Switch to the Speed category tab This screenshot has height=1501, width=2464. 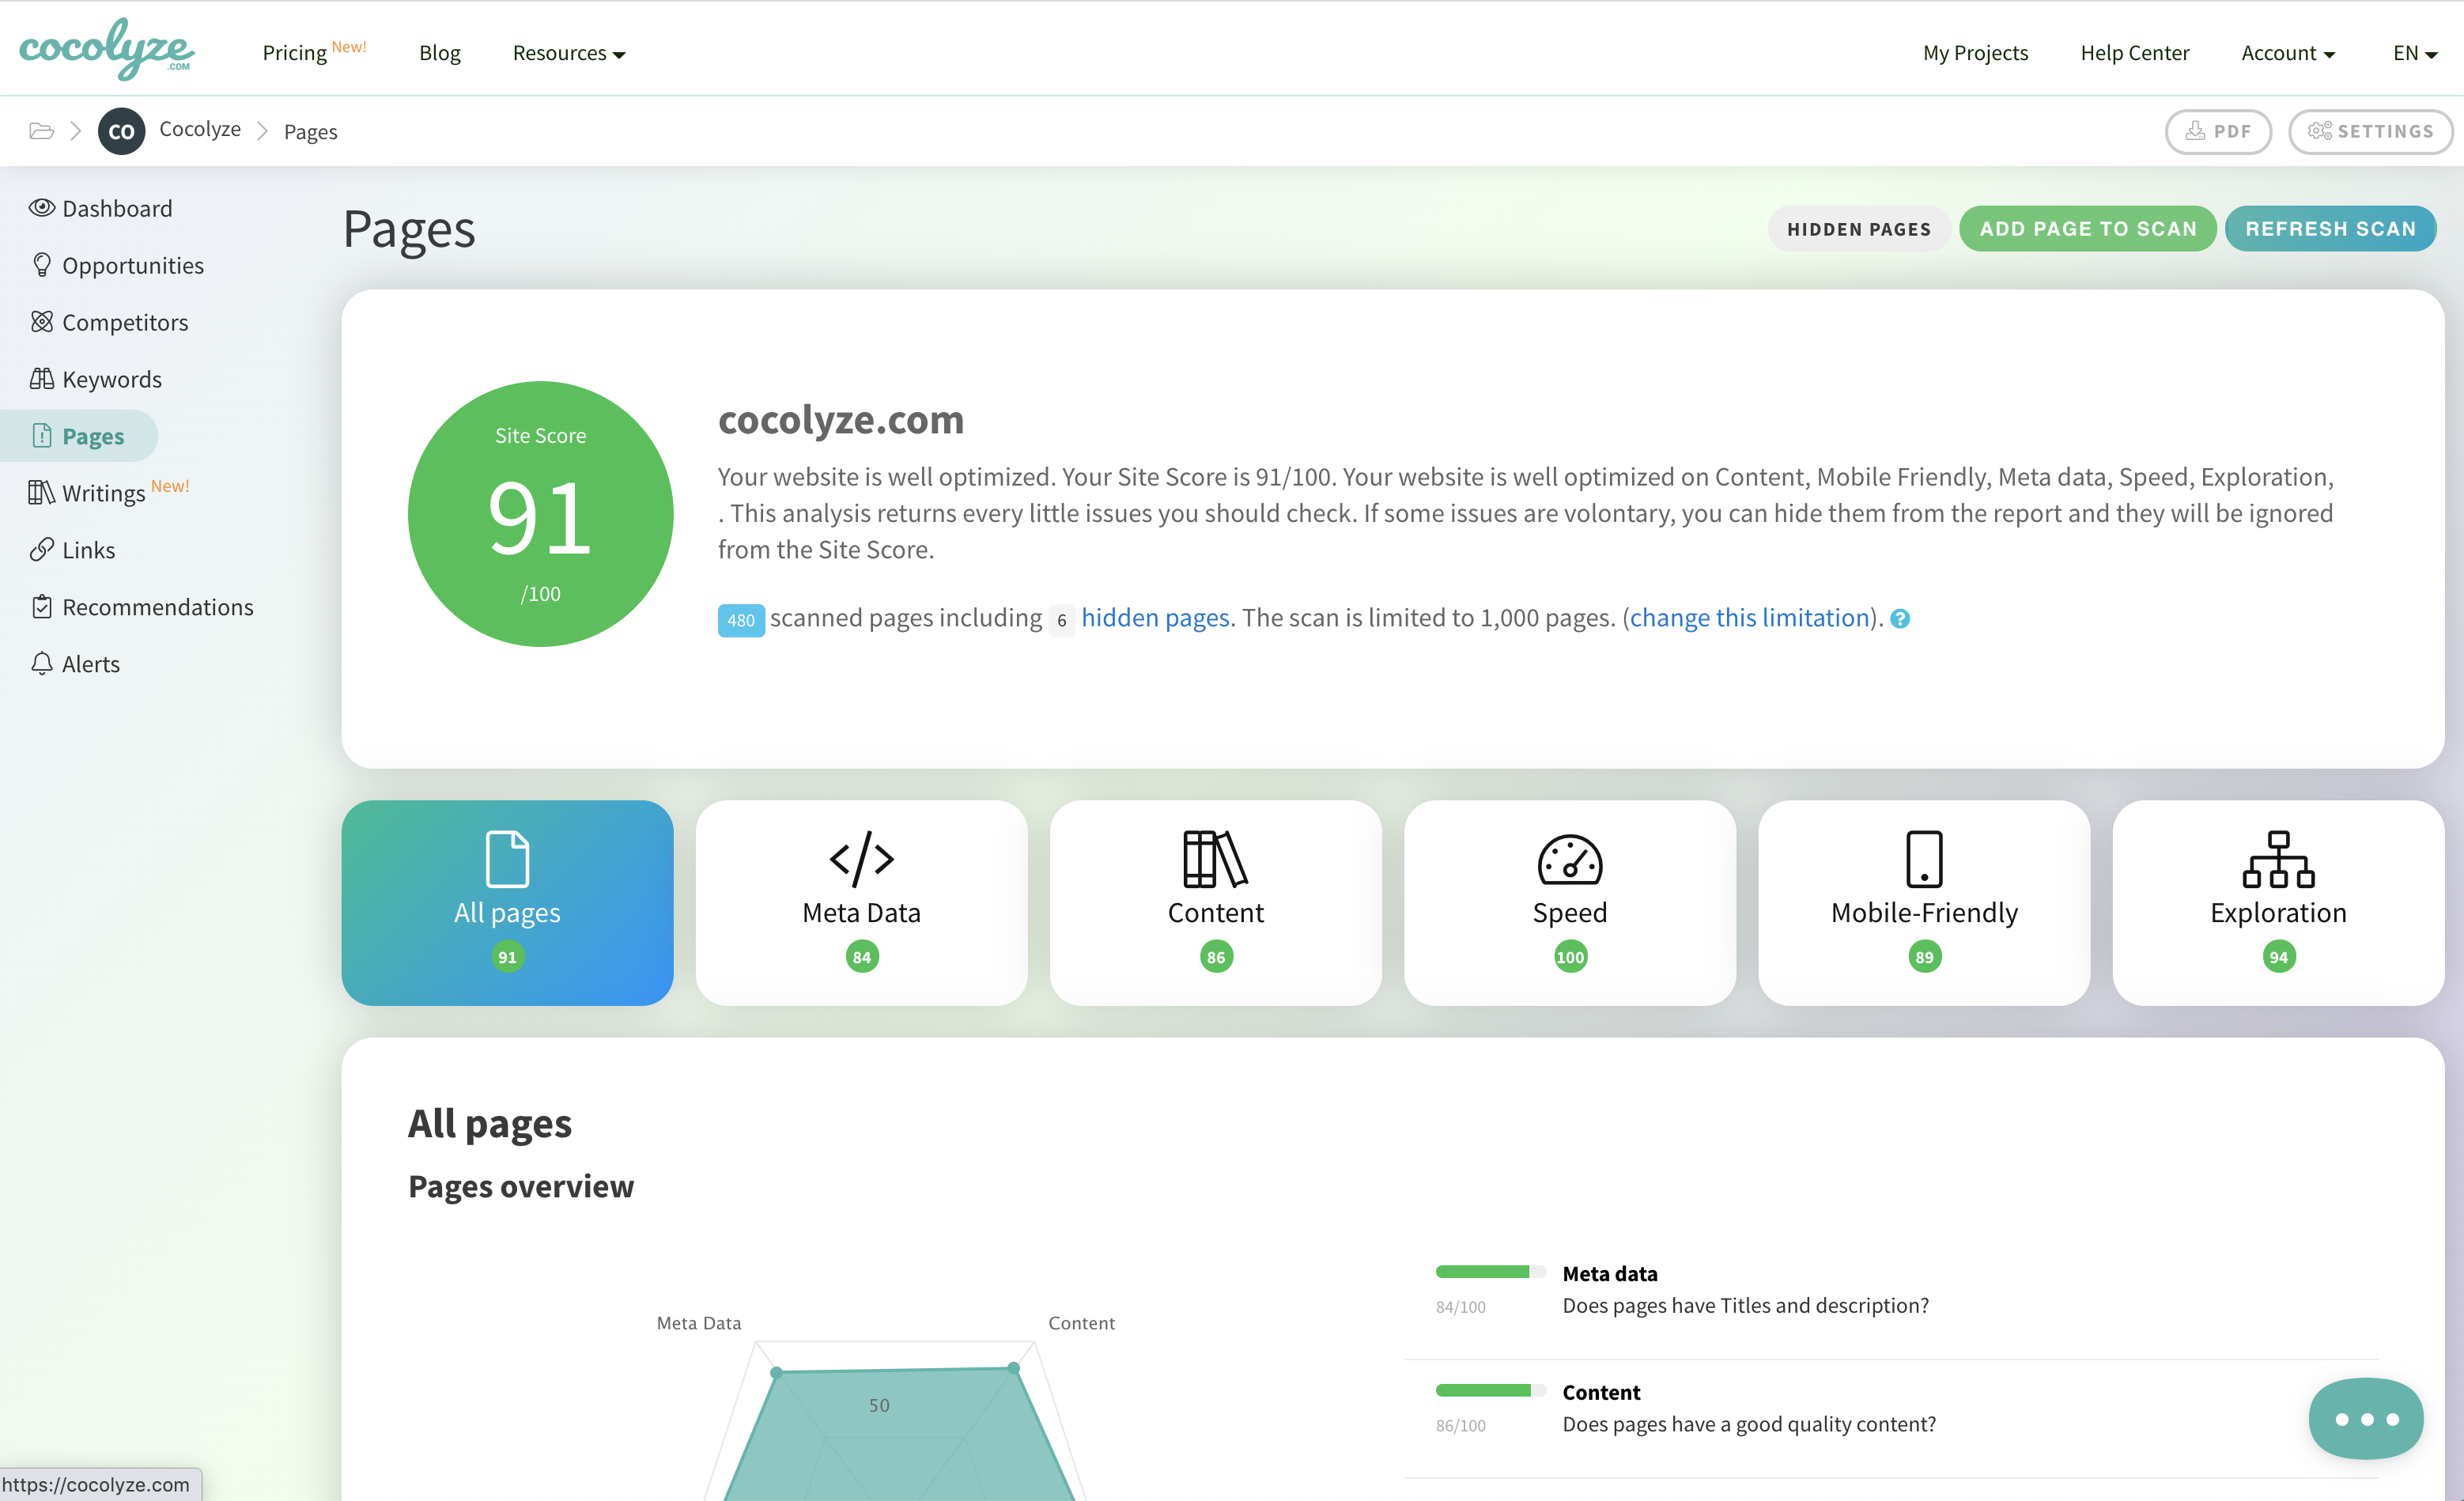(1569, 902)
